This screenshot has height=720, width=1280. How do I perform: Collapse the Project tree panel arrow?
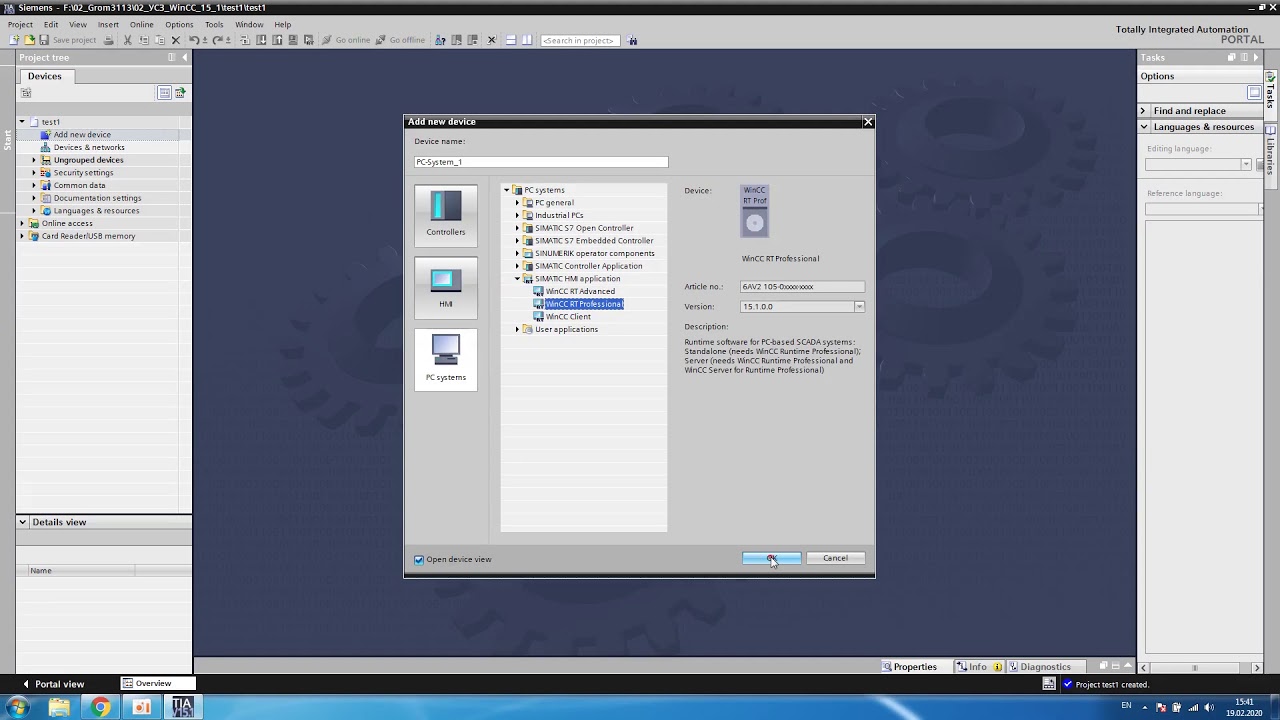[x=184, y=57]
